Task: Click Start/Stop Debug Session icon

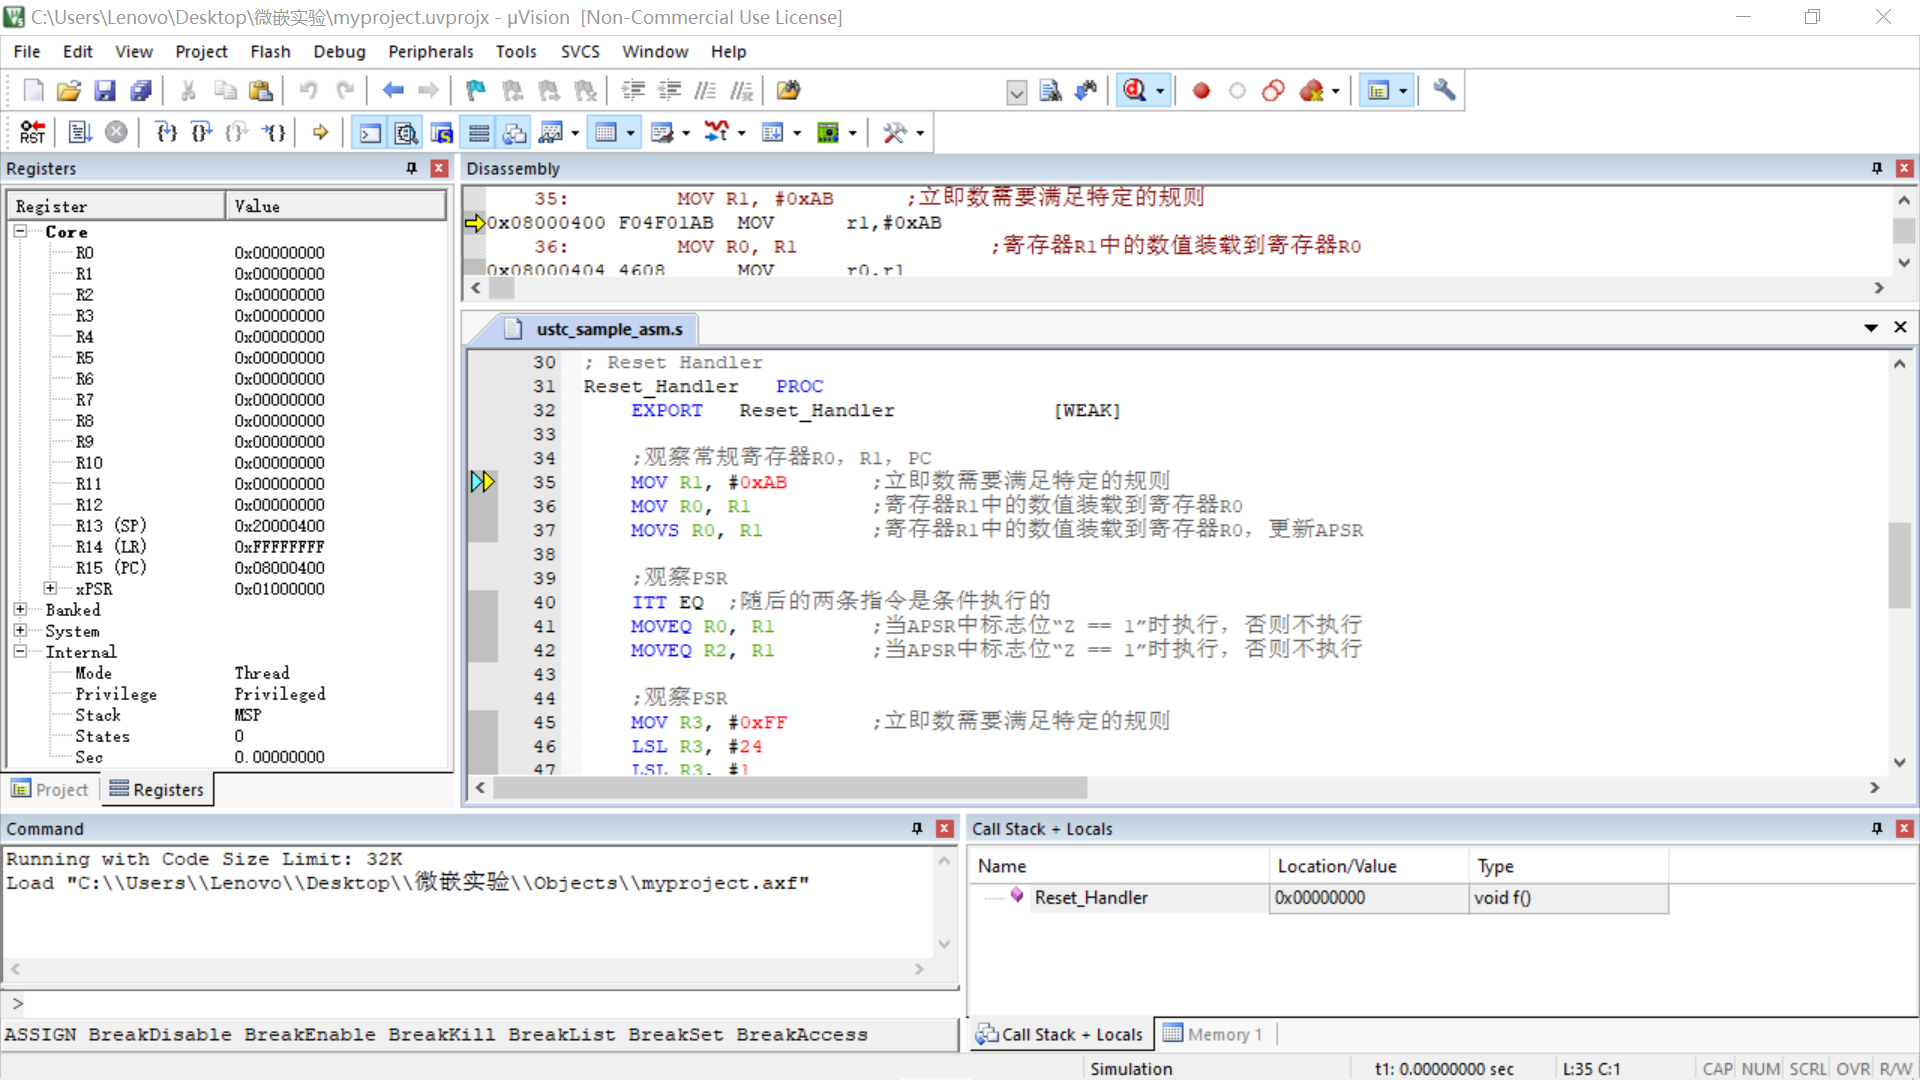Action: tap(1134, 91)
